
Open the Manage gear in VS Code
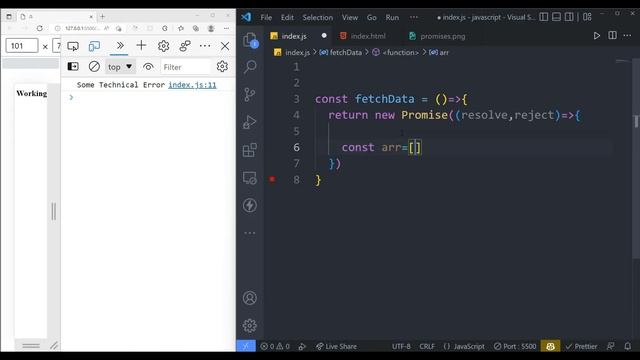point(250,325)
